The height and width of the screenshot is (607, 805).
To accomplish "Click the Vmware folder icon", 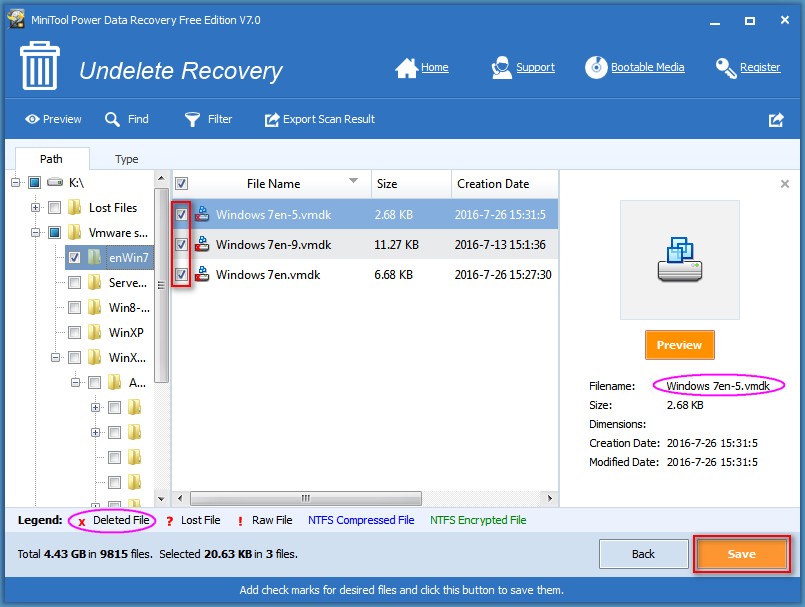I will tap(74, 233).
